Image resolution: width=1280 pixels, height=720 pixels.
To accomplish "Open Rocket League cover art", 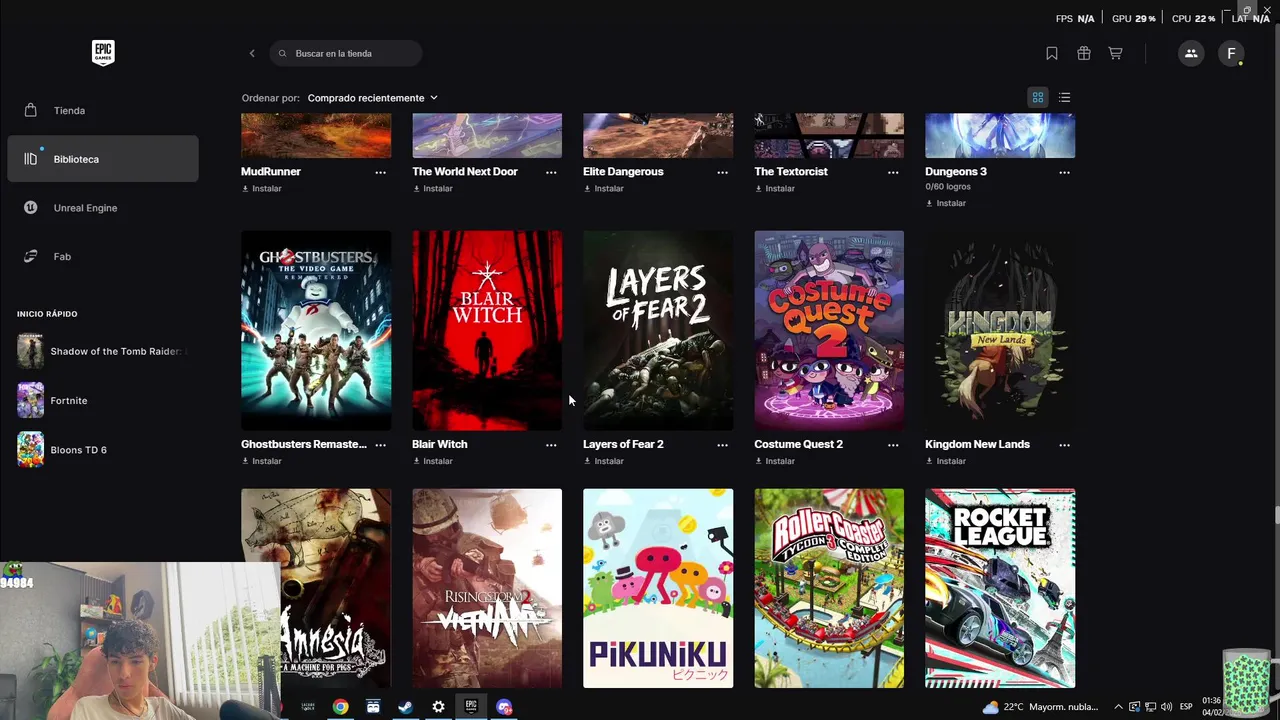I will tap(1000, 588).
